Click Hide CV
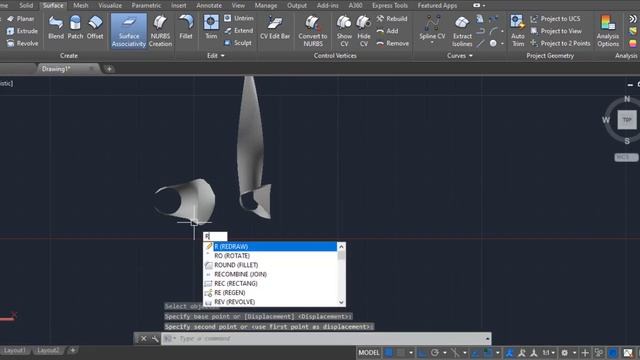Image resolution: width=640 pixels, height=360 pixels. coord(364,31)
